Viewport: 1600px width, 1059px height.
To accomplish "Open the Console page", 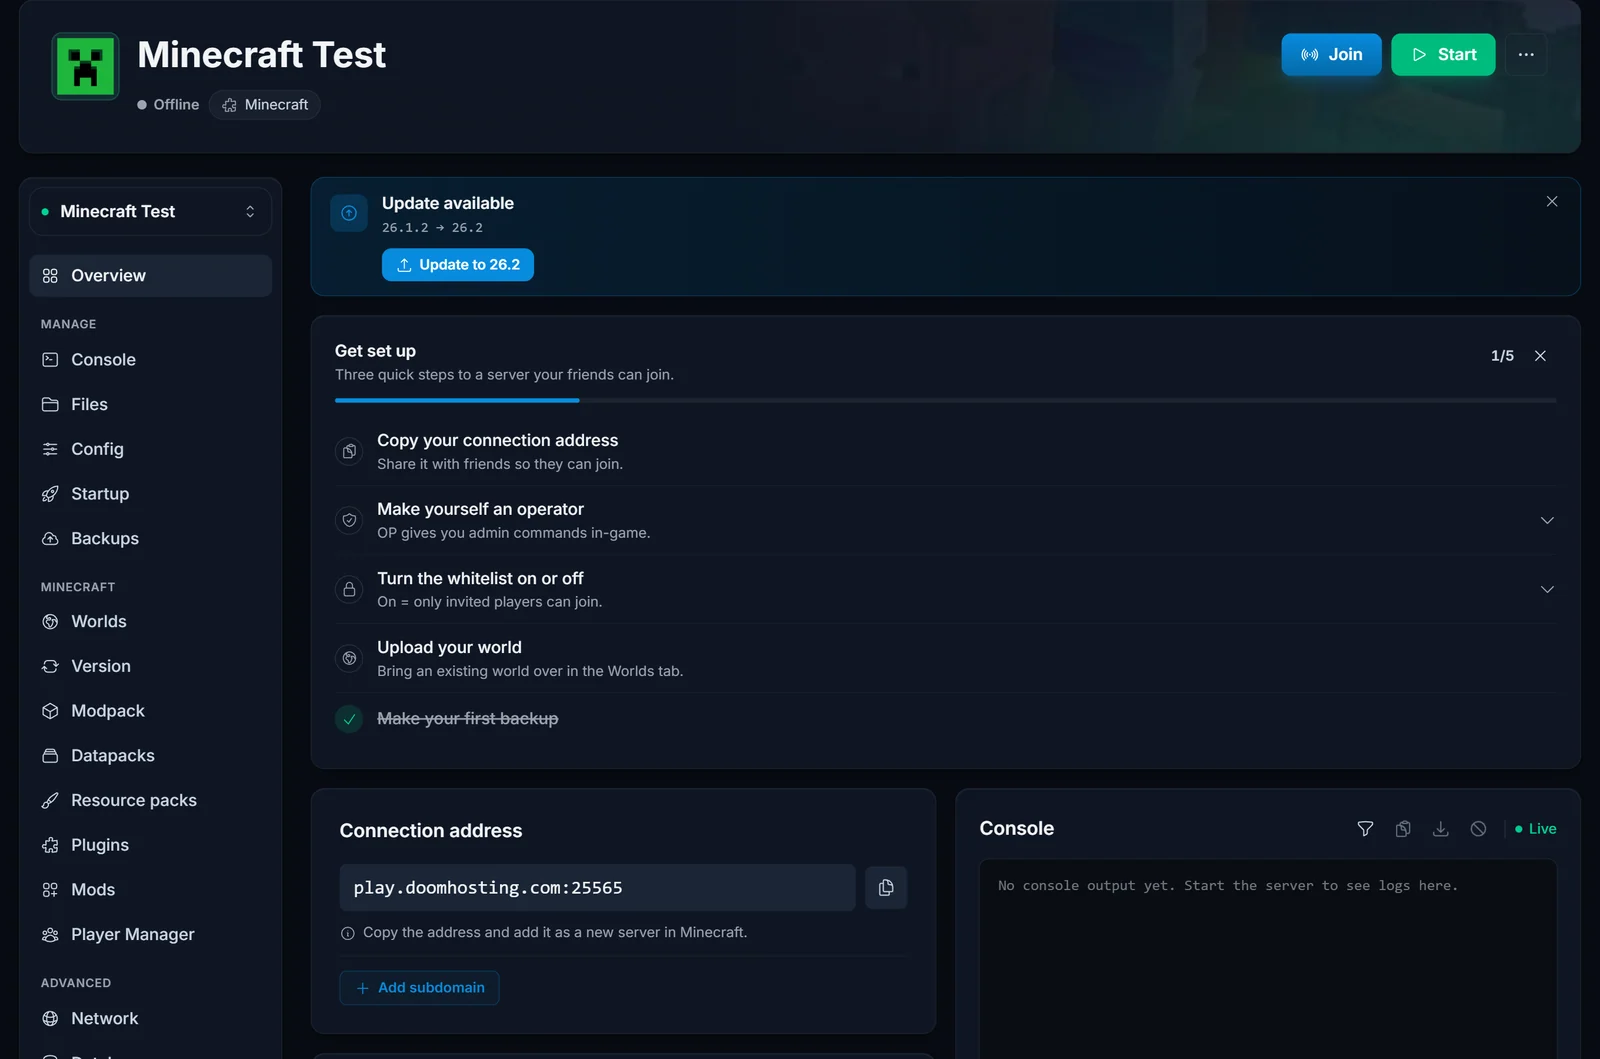I will (150, 360).
